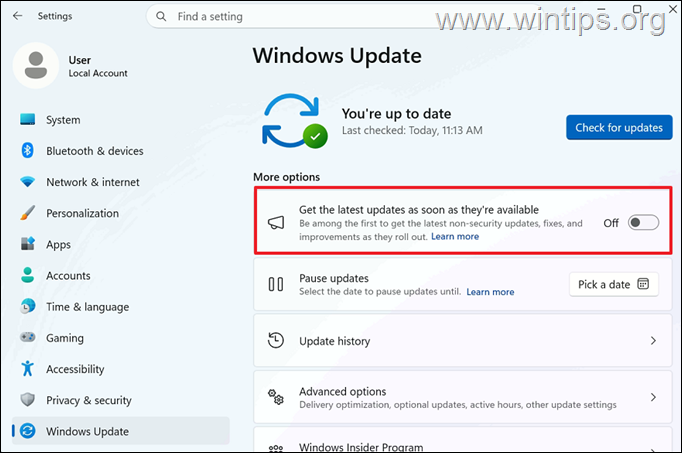
Task: Open the Pick a date dropdown
Action: [614, 284]
